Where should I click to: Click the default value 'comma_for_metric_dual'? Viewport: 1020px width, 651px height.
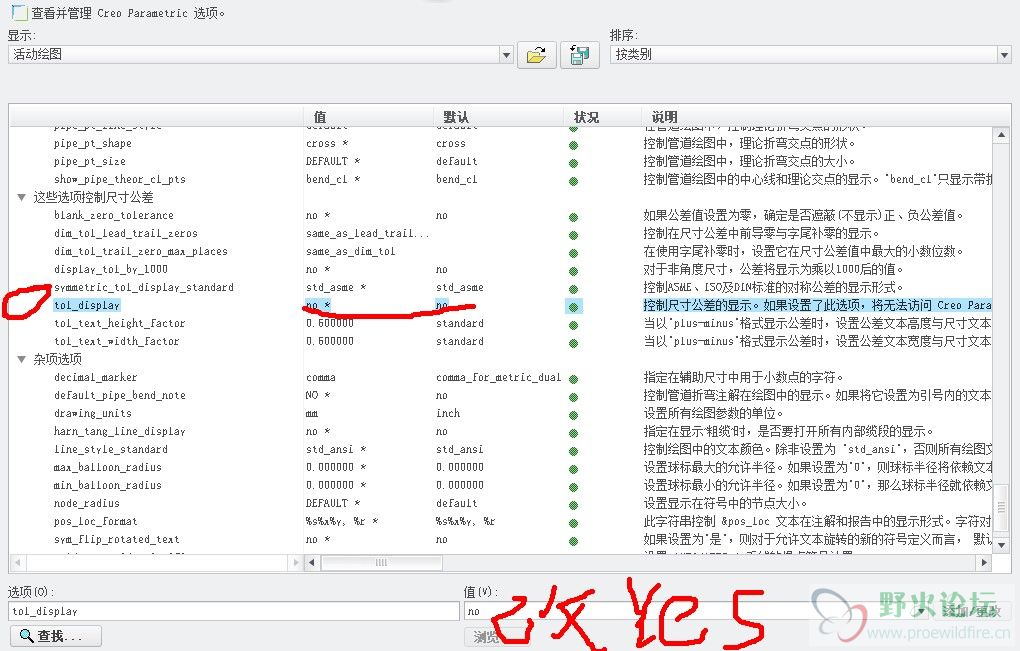coord(498,377)
